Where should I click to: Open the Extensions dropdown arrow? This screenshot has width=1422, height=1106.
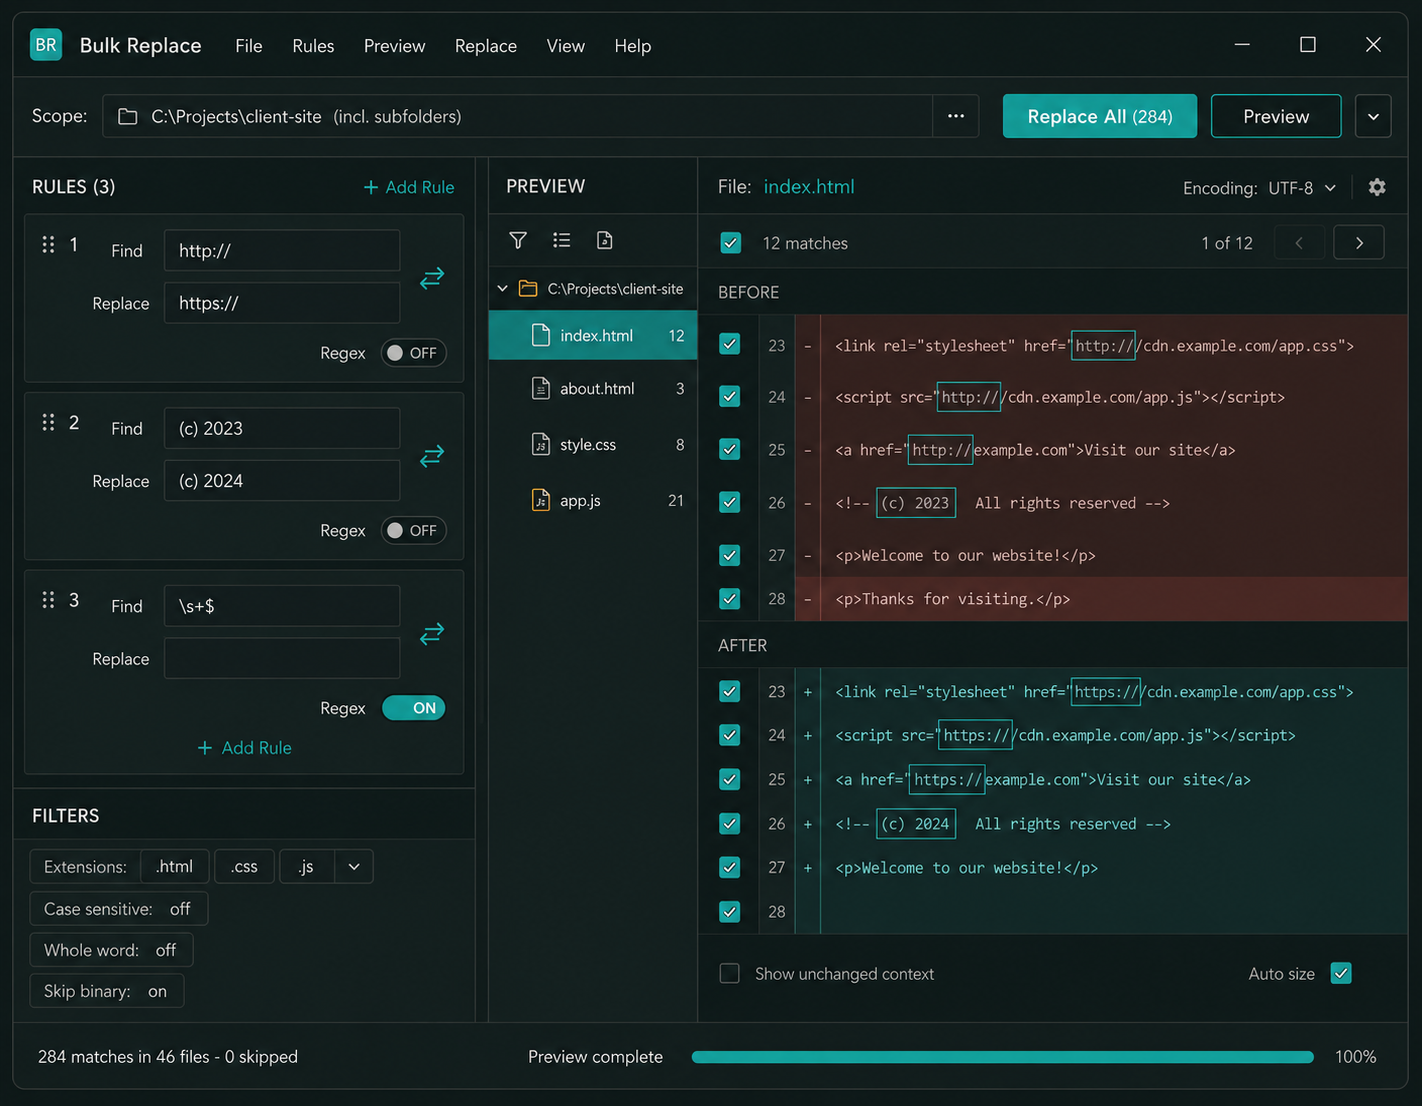(354, 866)
